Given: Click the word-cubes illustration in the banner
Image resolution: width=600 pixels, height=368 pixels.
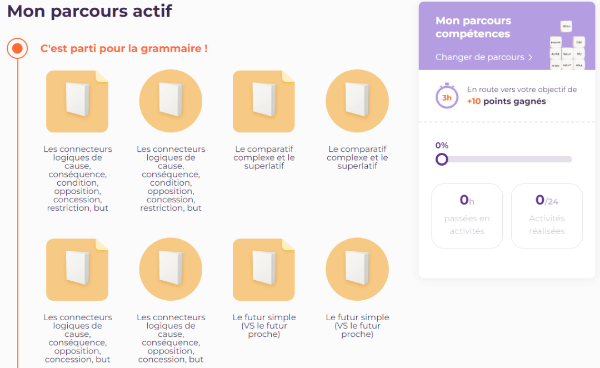Looking at the screenshot, I should 567,46.
